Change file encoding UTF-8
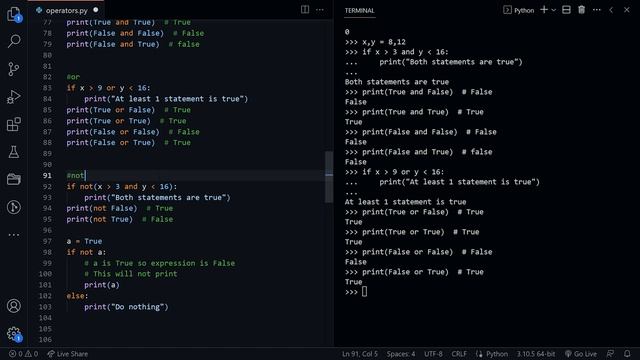Image resolution: width=640 pixels, height=360 pixels. pyautogui.click(x=433, y=354)
